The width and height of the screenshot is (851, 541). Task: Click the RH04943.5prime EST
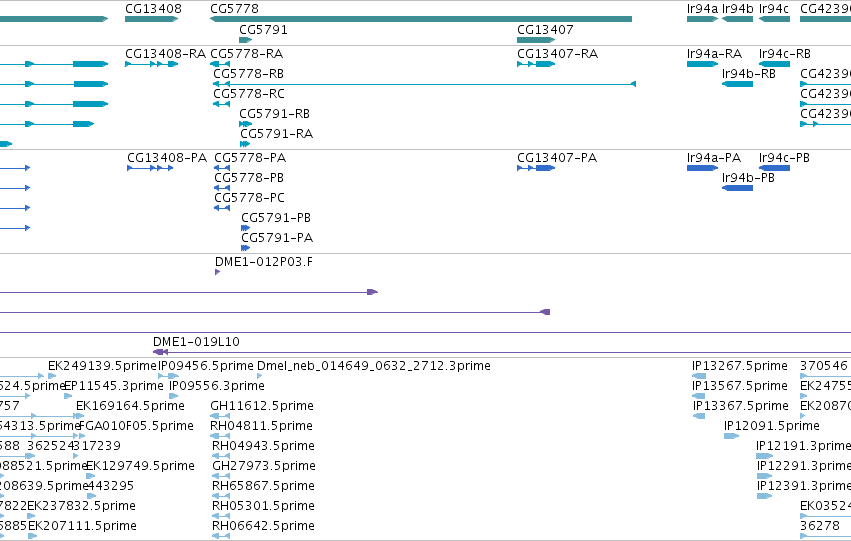(221, 456)
